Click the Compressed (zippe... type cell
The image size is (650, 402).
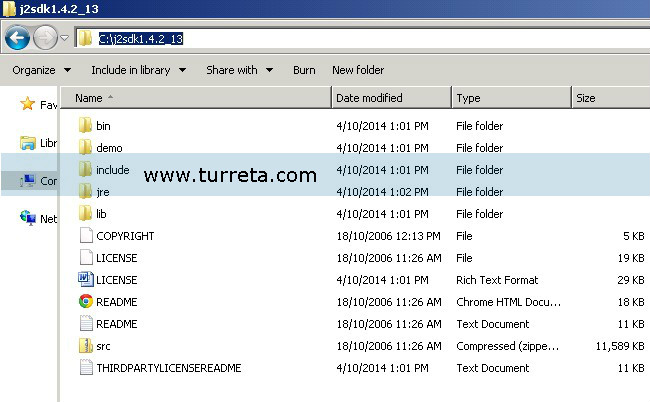[x=507, y=346]
